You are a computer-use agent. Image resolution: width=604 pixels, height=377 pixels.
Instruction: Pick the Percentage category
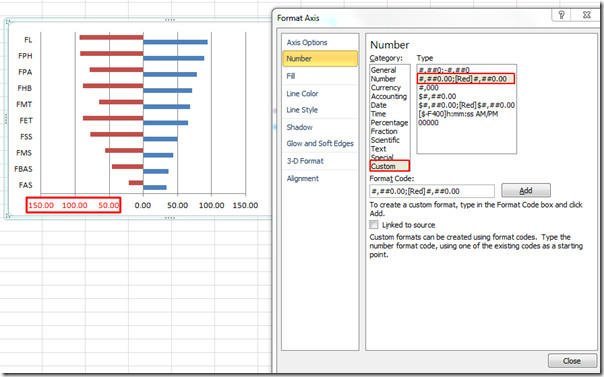(389, 123)
